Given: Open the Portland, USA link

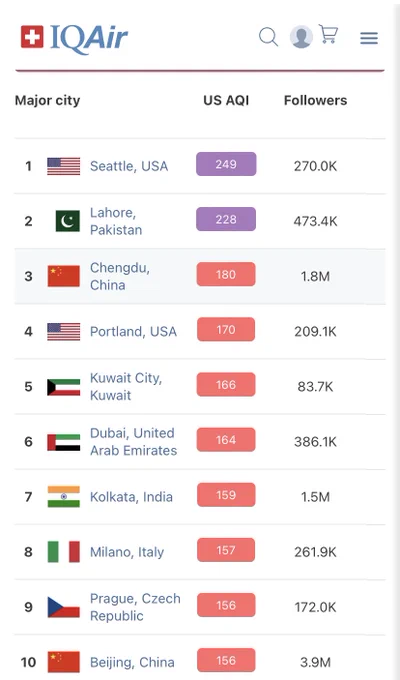Looking at the screenshot, I should 133,331.
